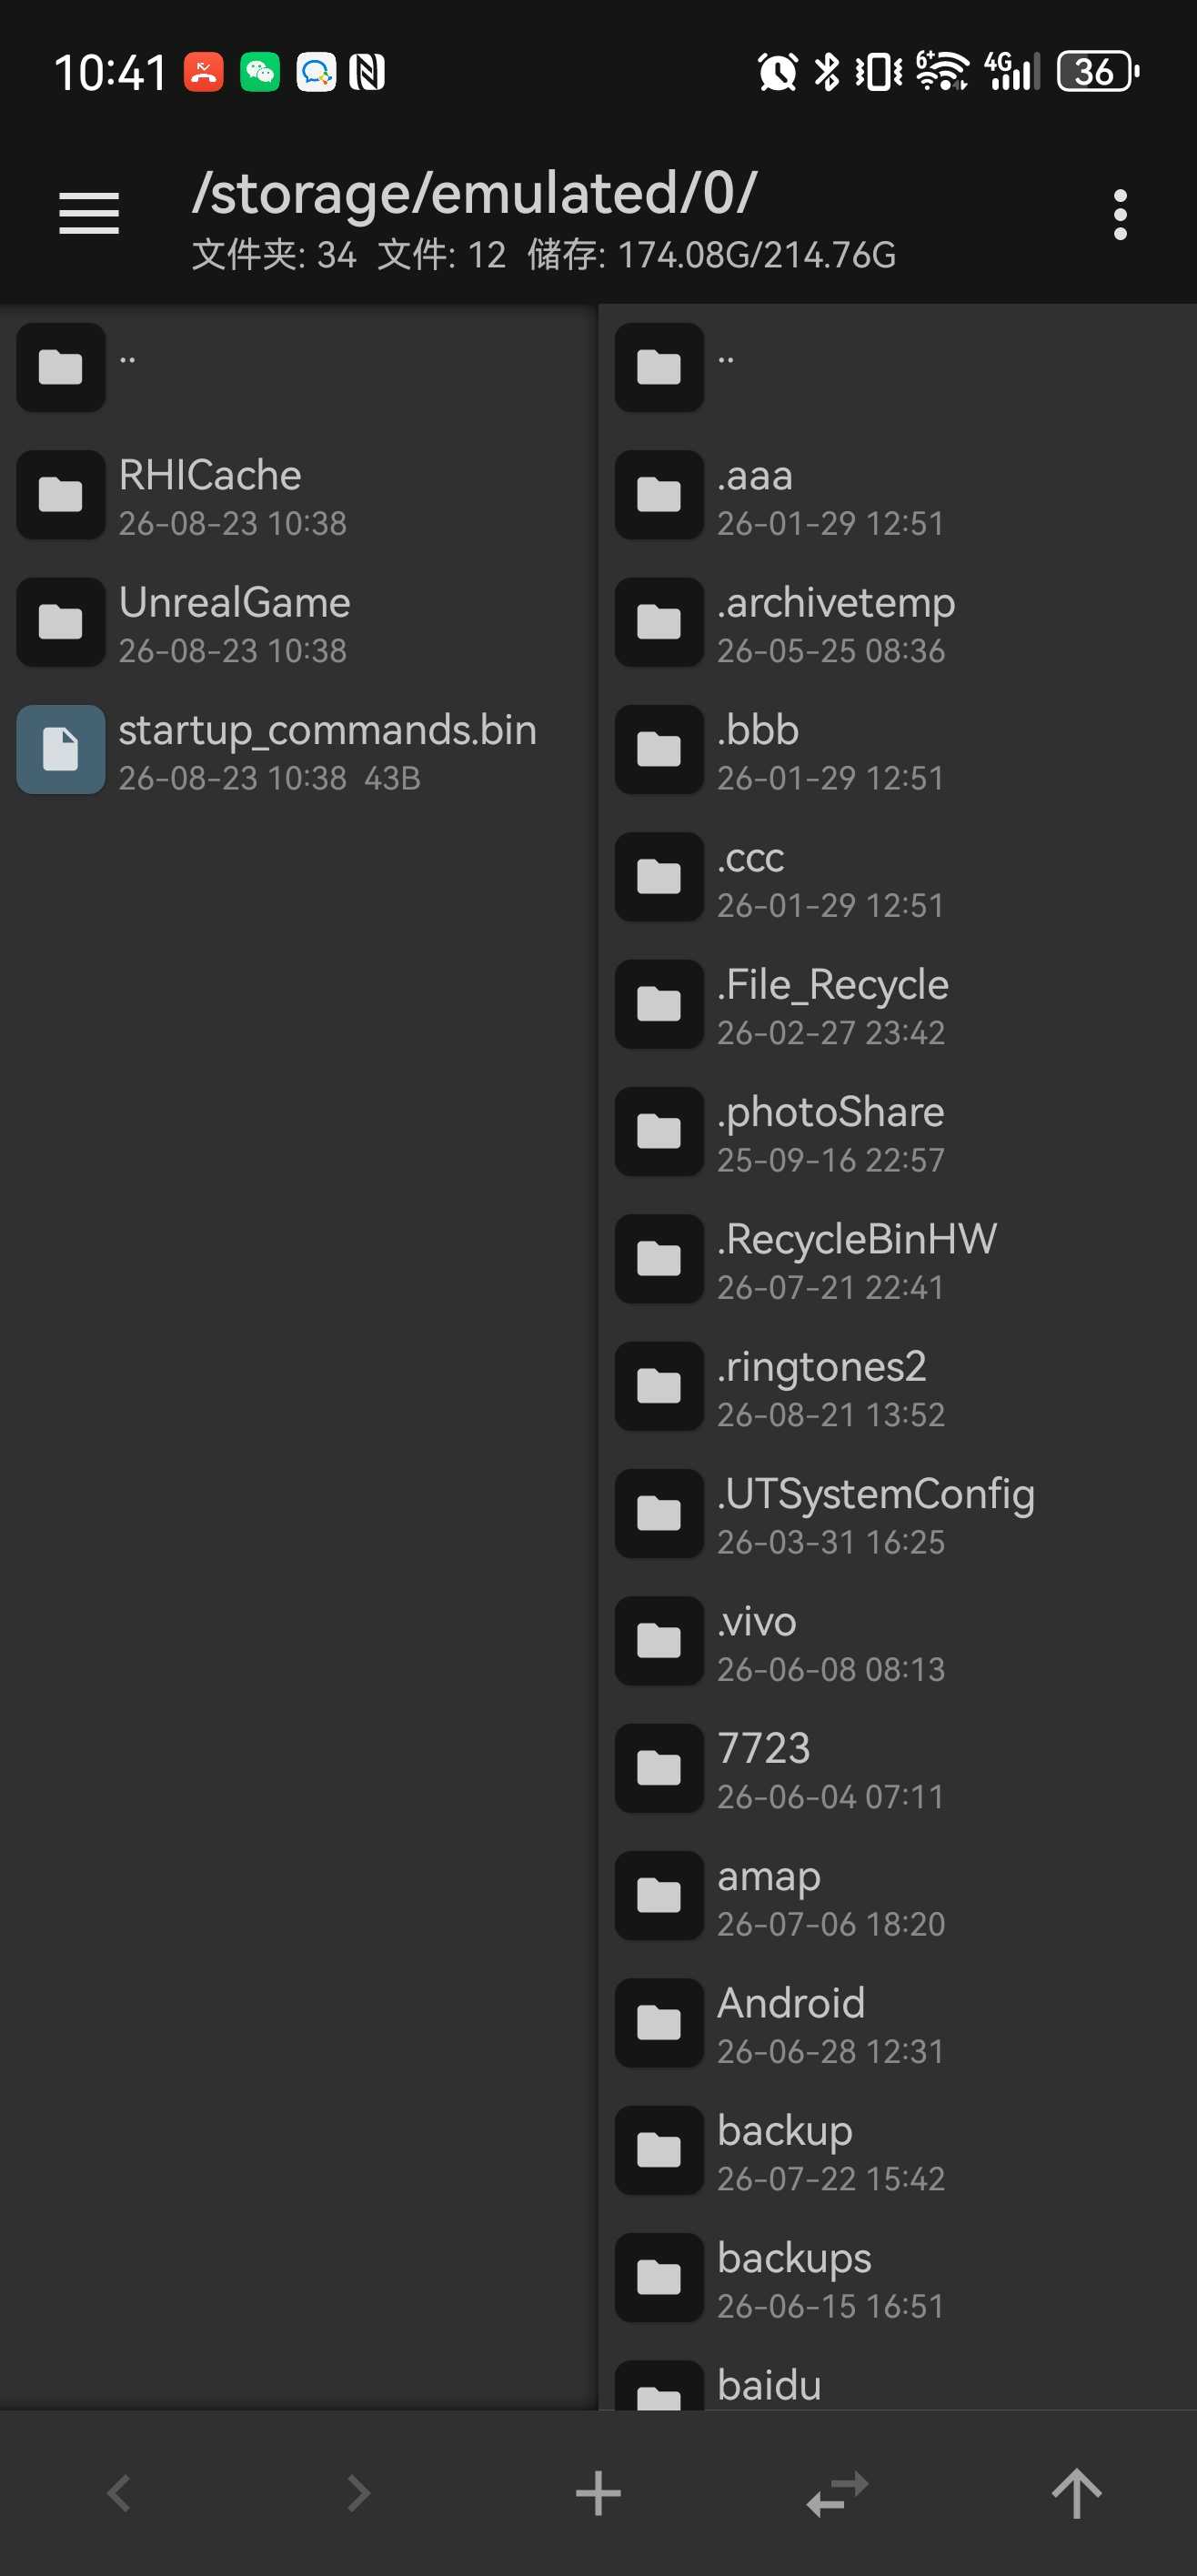Go to parent via left pane '..' entry

click(299, 367)
